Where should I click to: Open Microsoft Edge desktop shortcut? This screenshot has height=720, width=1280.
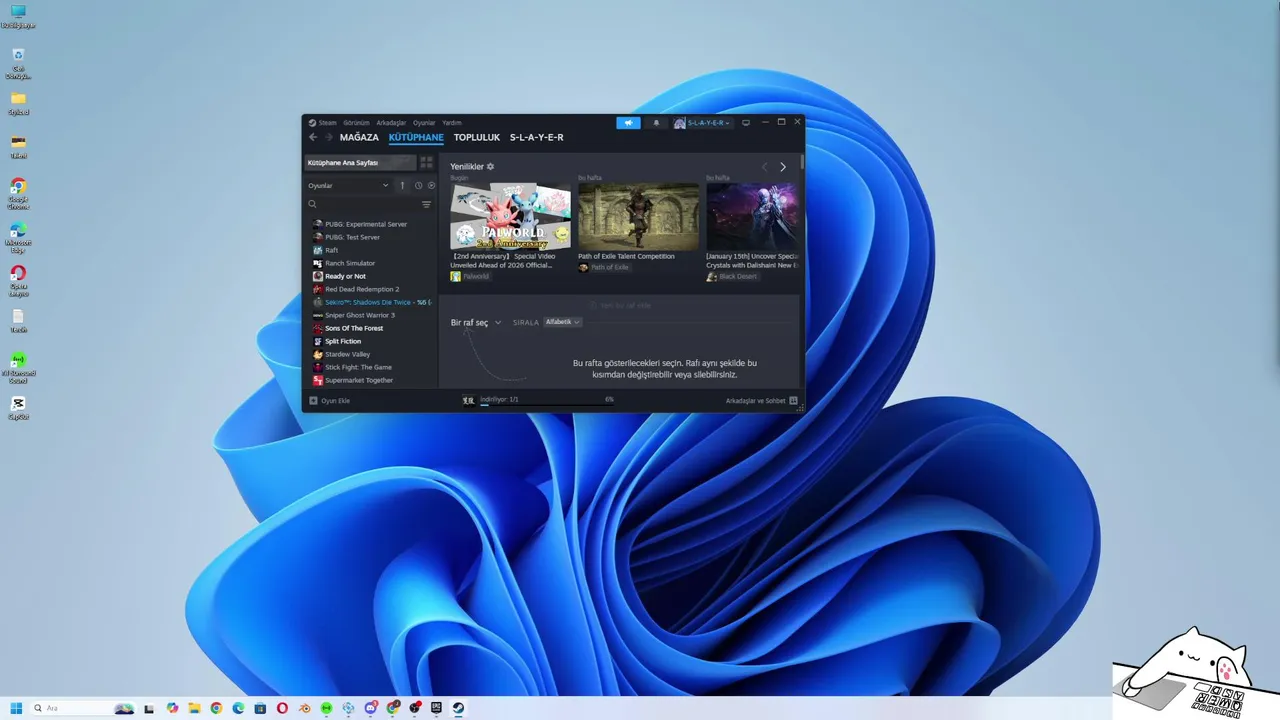pos(18,236)
